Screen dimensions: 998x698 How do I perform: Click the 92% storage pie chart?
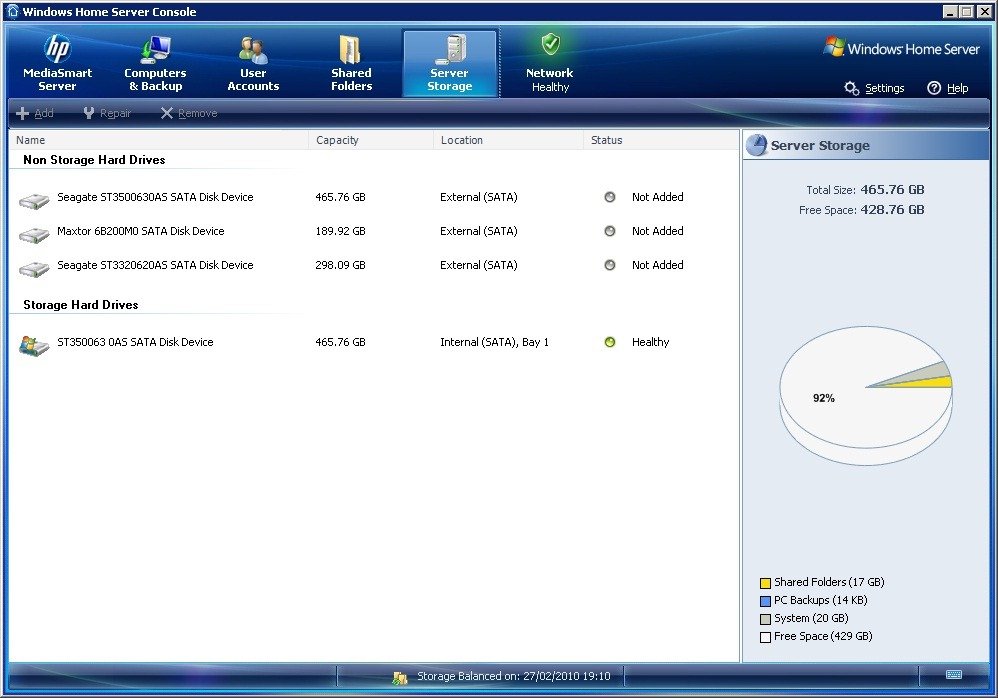(866, 394)
